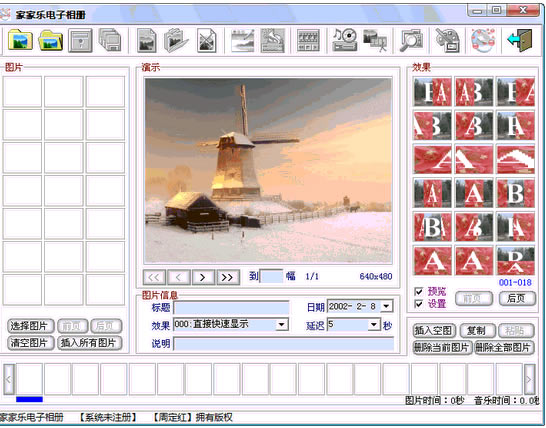The width and height of the screenshot is (546, 428).
Task: Click the 标题 title input field
Action: tap(231, 308)
